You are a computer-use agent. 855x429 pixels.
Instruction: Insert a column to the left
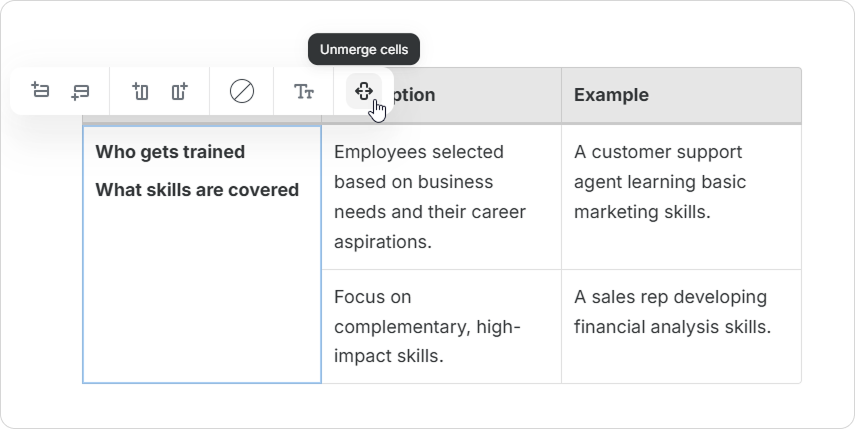(x=140, y=91)
